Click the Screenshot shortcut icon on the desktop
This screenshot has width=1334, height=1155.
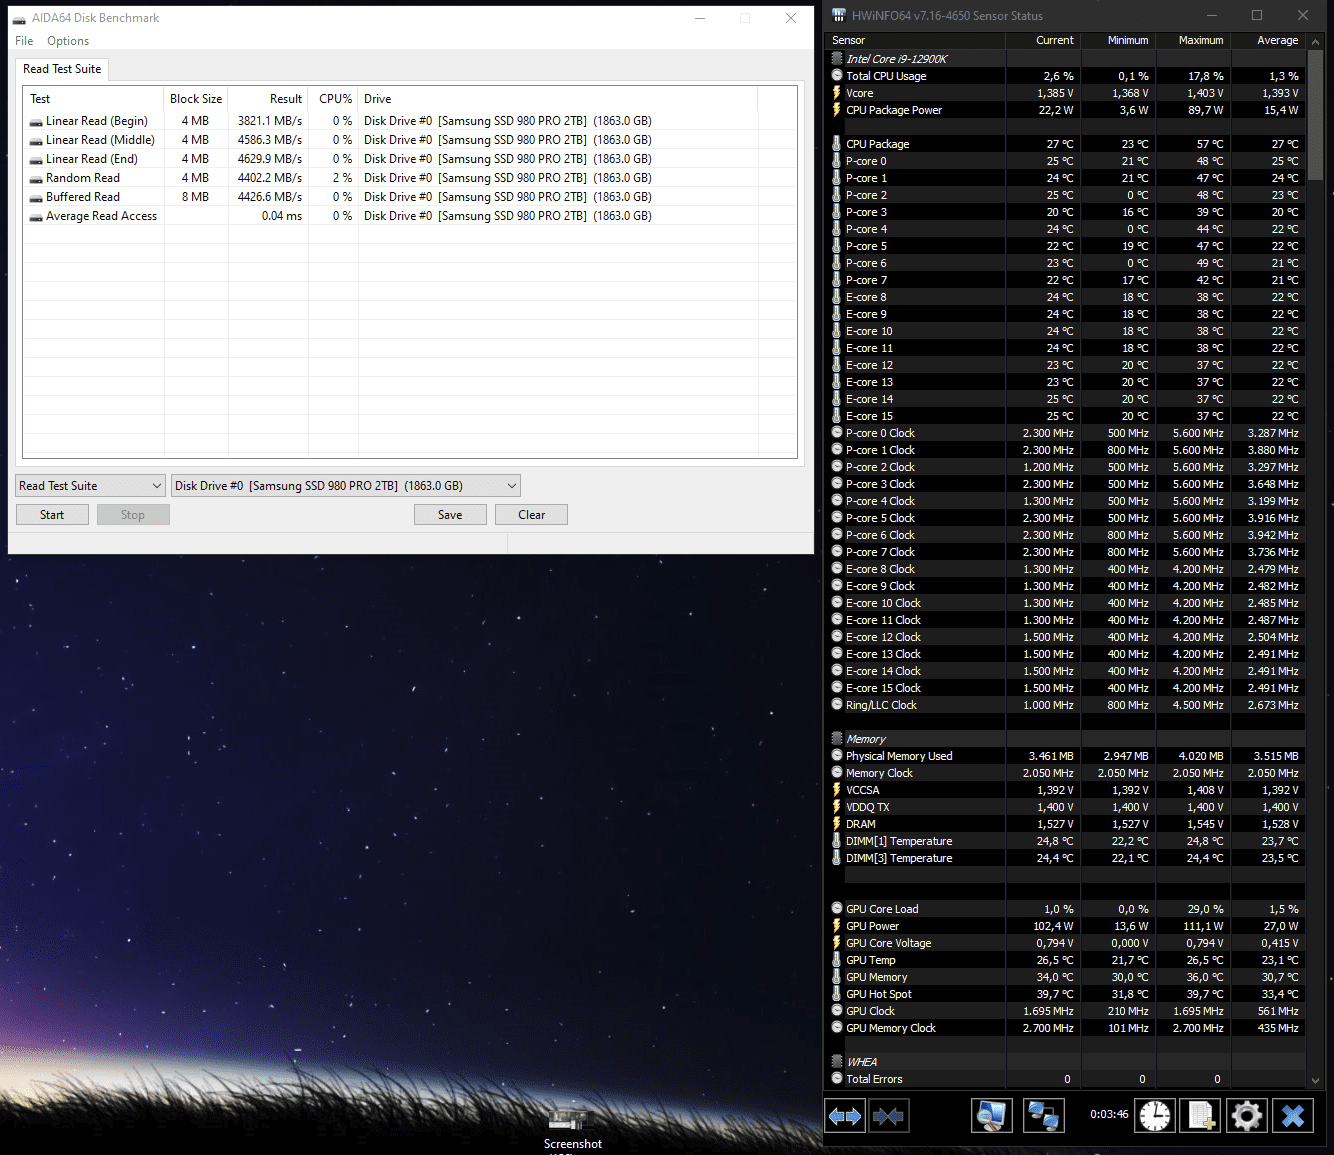[x=572, y=1119]
